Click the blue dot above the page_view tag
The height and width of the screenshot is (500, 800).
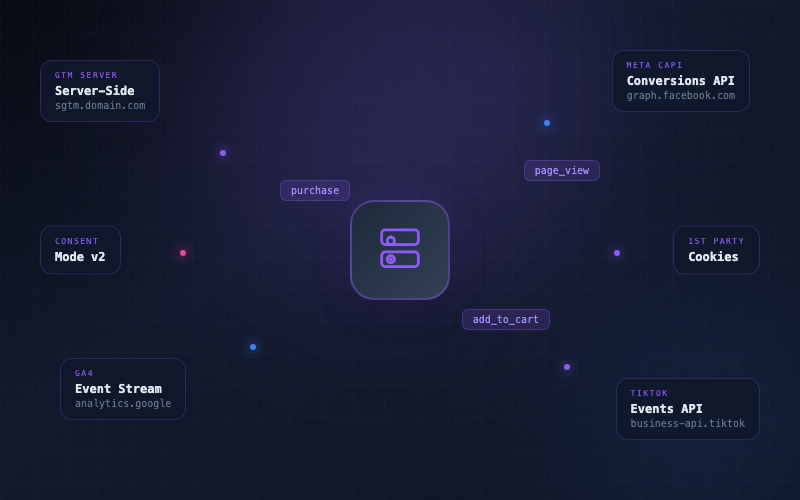point(547,123)
